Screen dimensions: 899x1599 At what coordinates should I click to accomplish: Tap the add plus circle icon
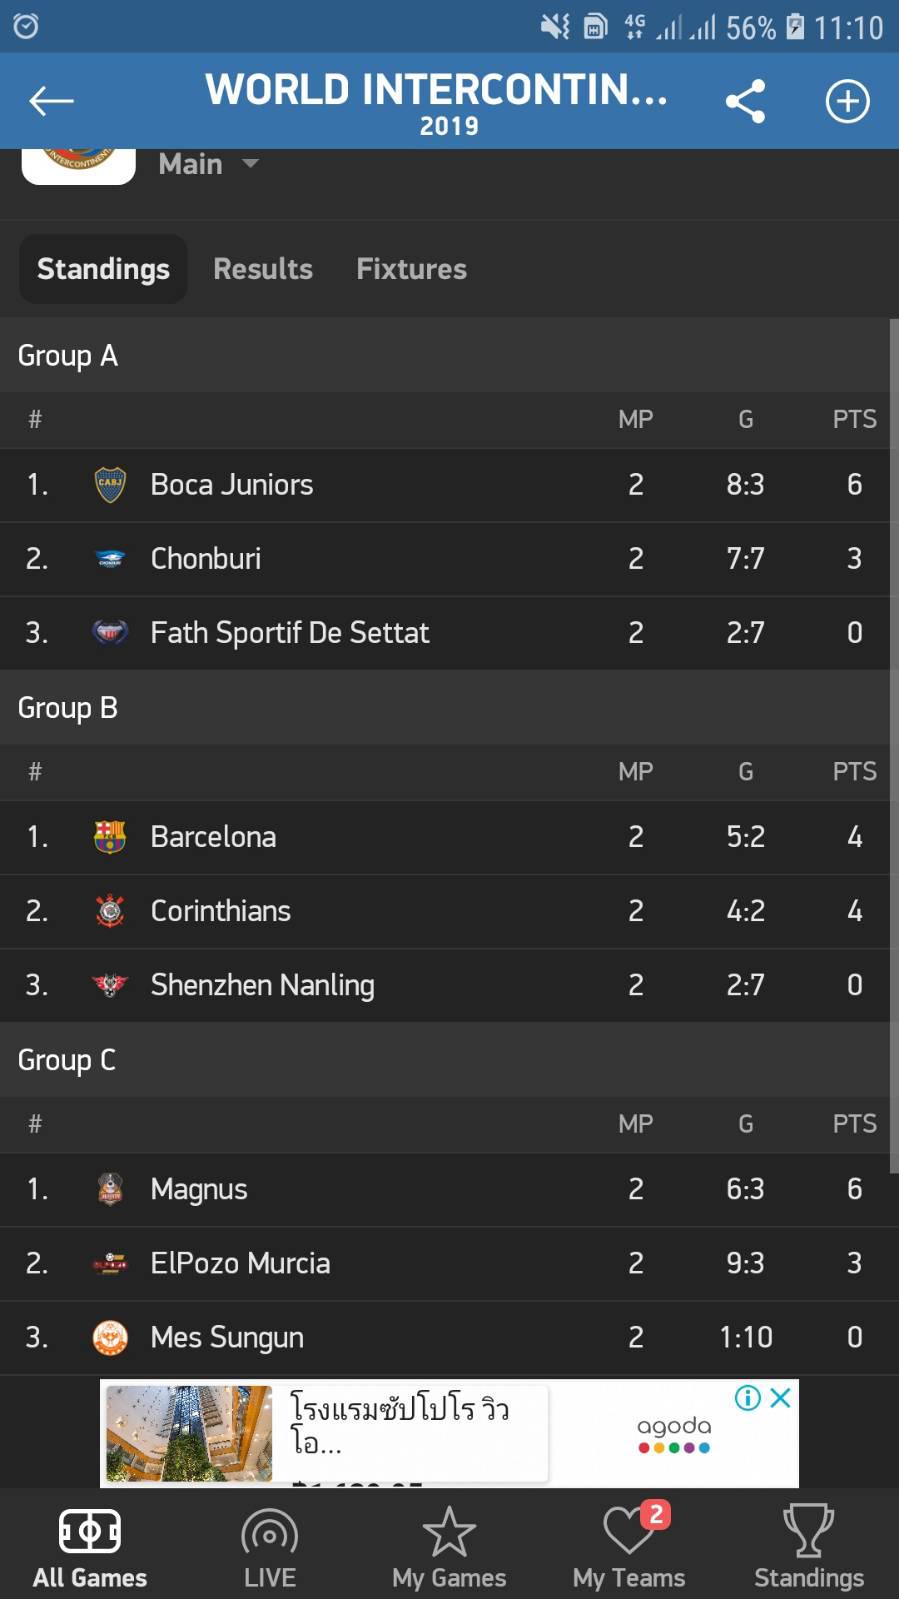tap(847, 101)
